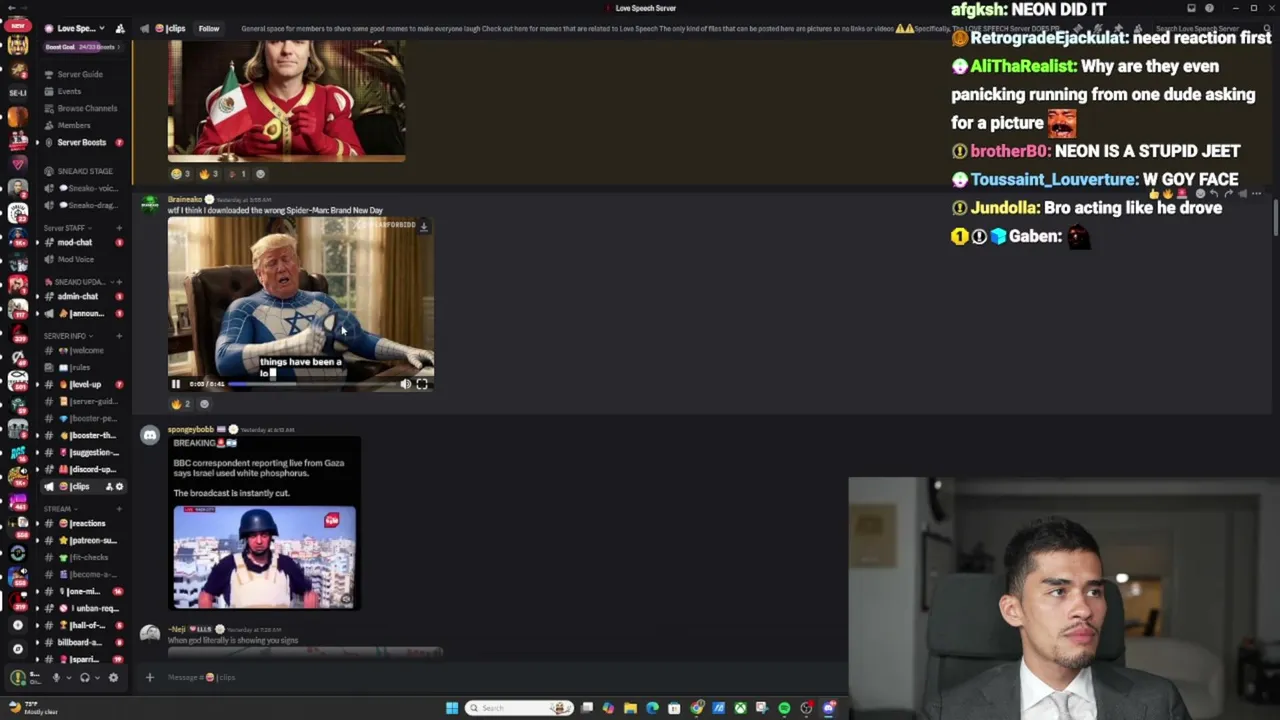Open the rules channel

pos(80,367)
